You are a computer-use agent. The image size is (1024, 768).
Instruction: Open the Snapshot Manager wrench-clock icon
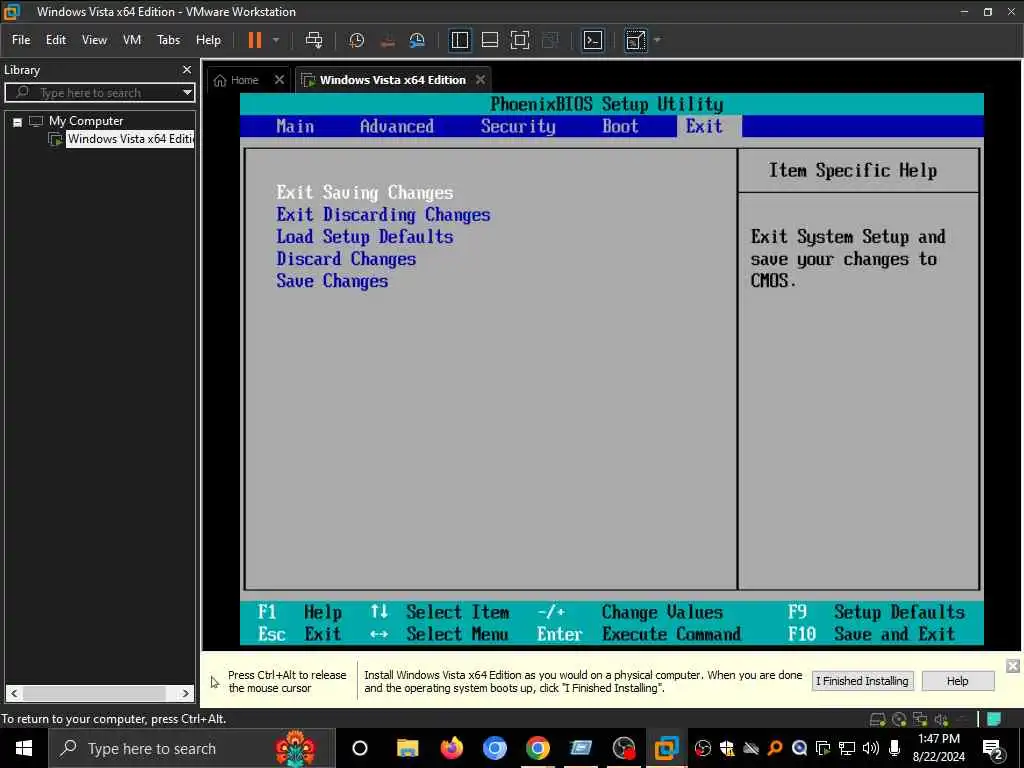pyautogui.click(x=417, y=40)
